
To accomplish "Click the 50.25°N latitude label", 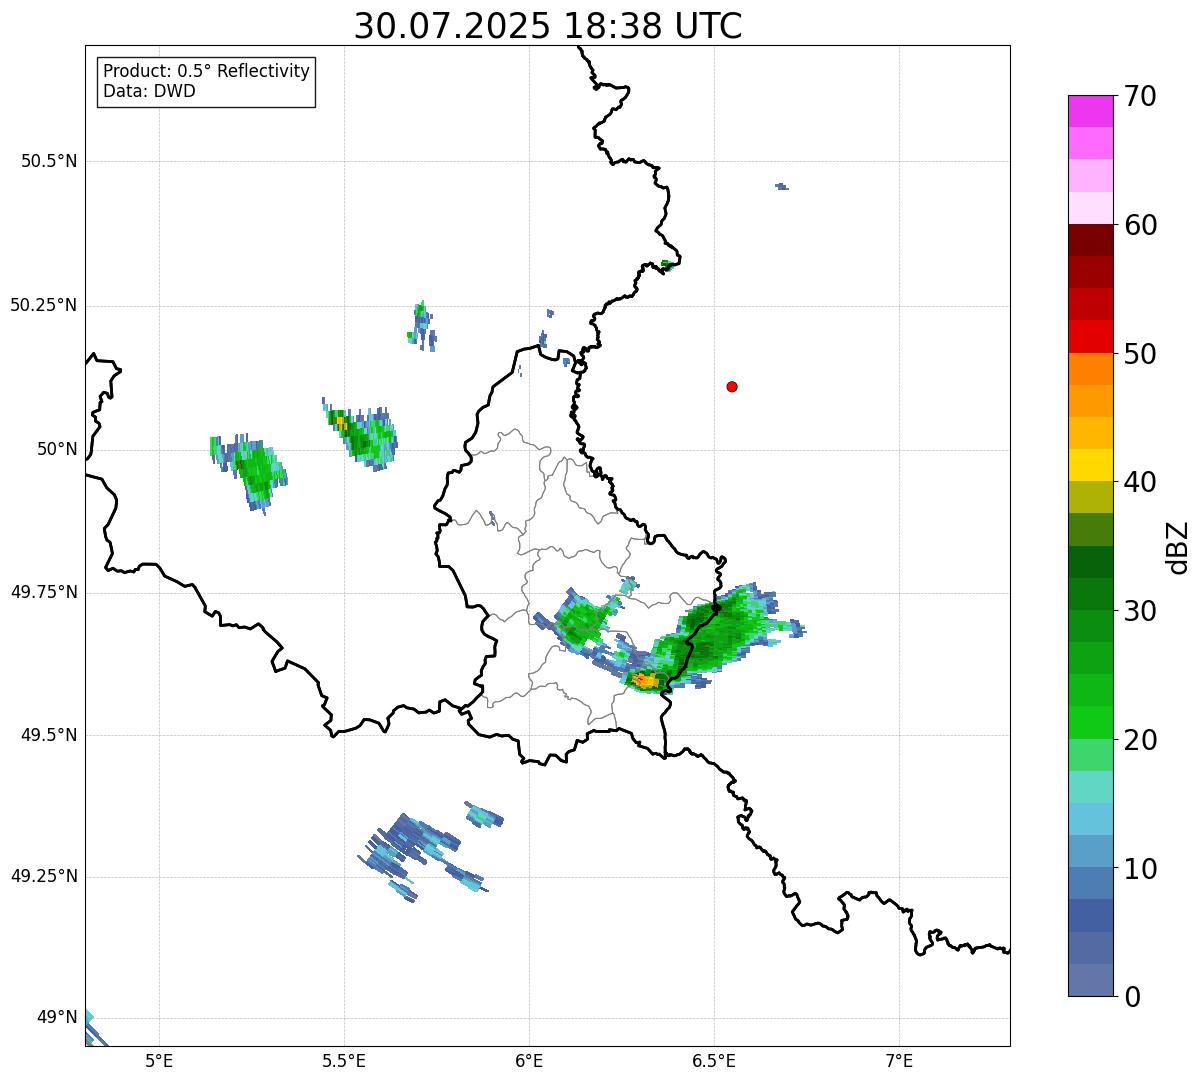I will click(43, 305).
